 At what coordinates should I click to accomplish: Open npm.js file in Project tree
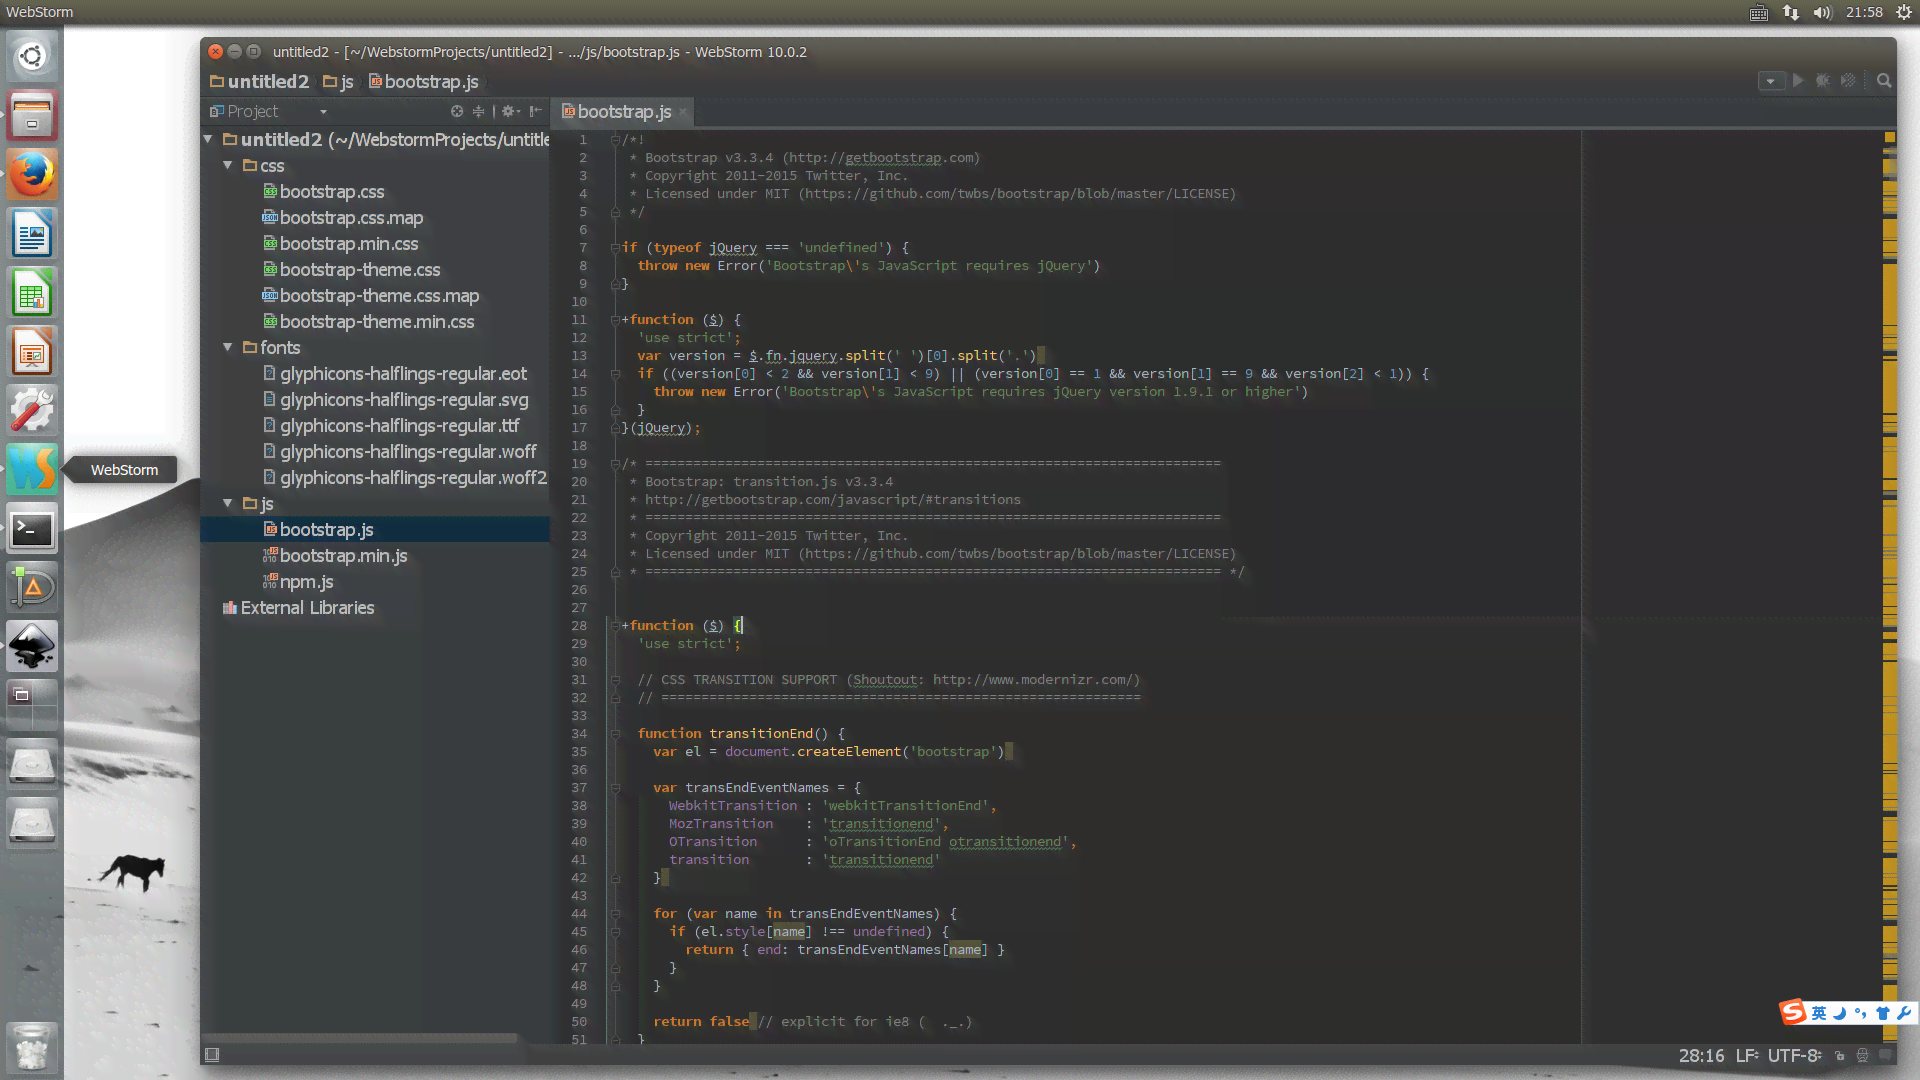tap(305, 582)
